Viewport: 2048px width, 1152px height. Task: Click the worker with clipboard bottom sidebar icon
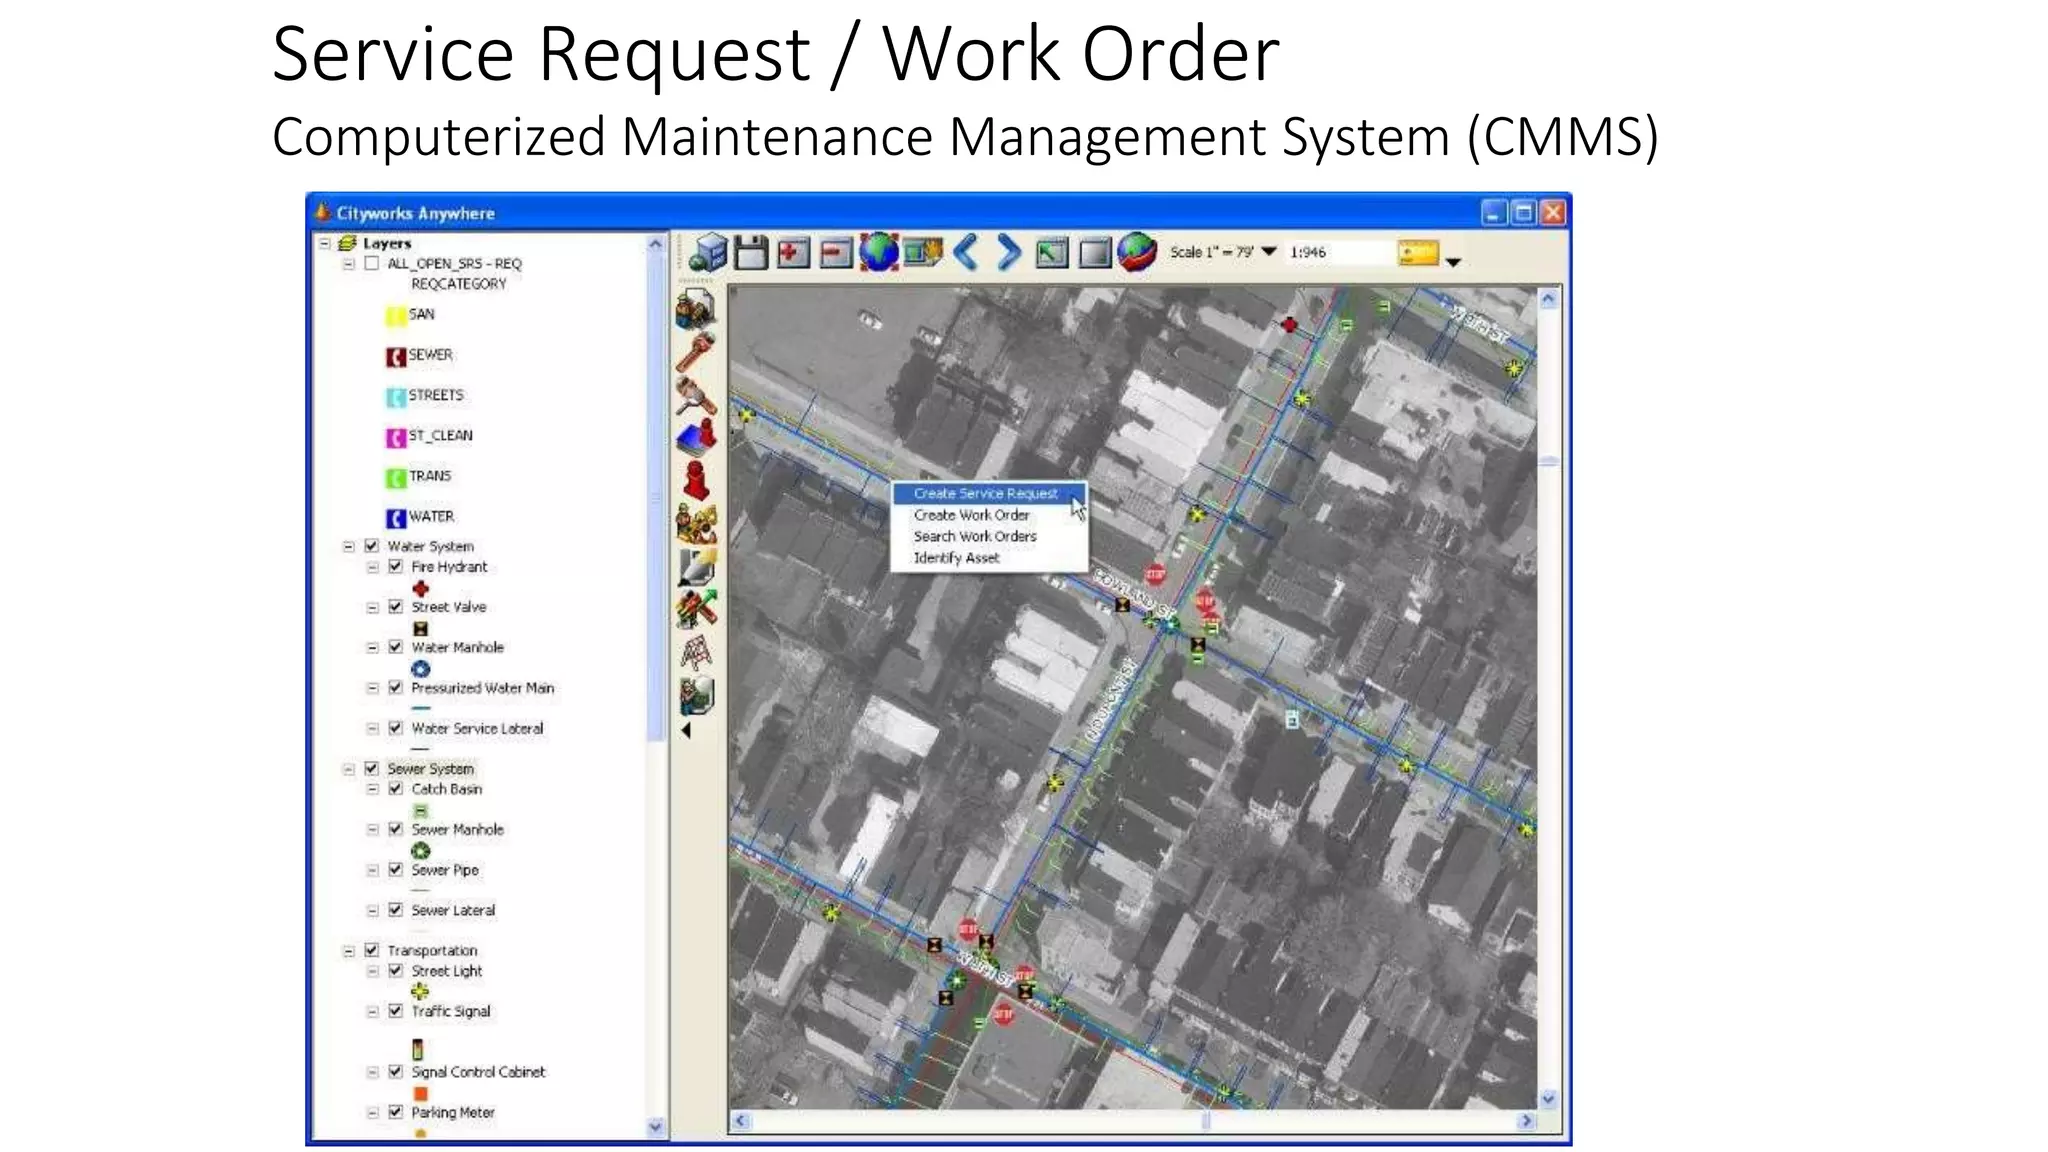696,696
